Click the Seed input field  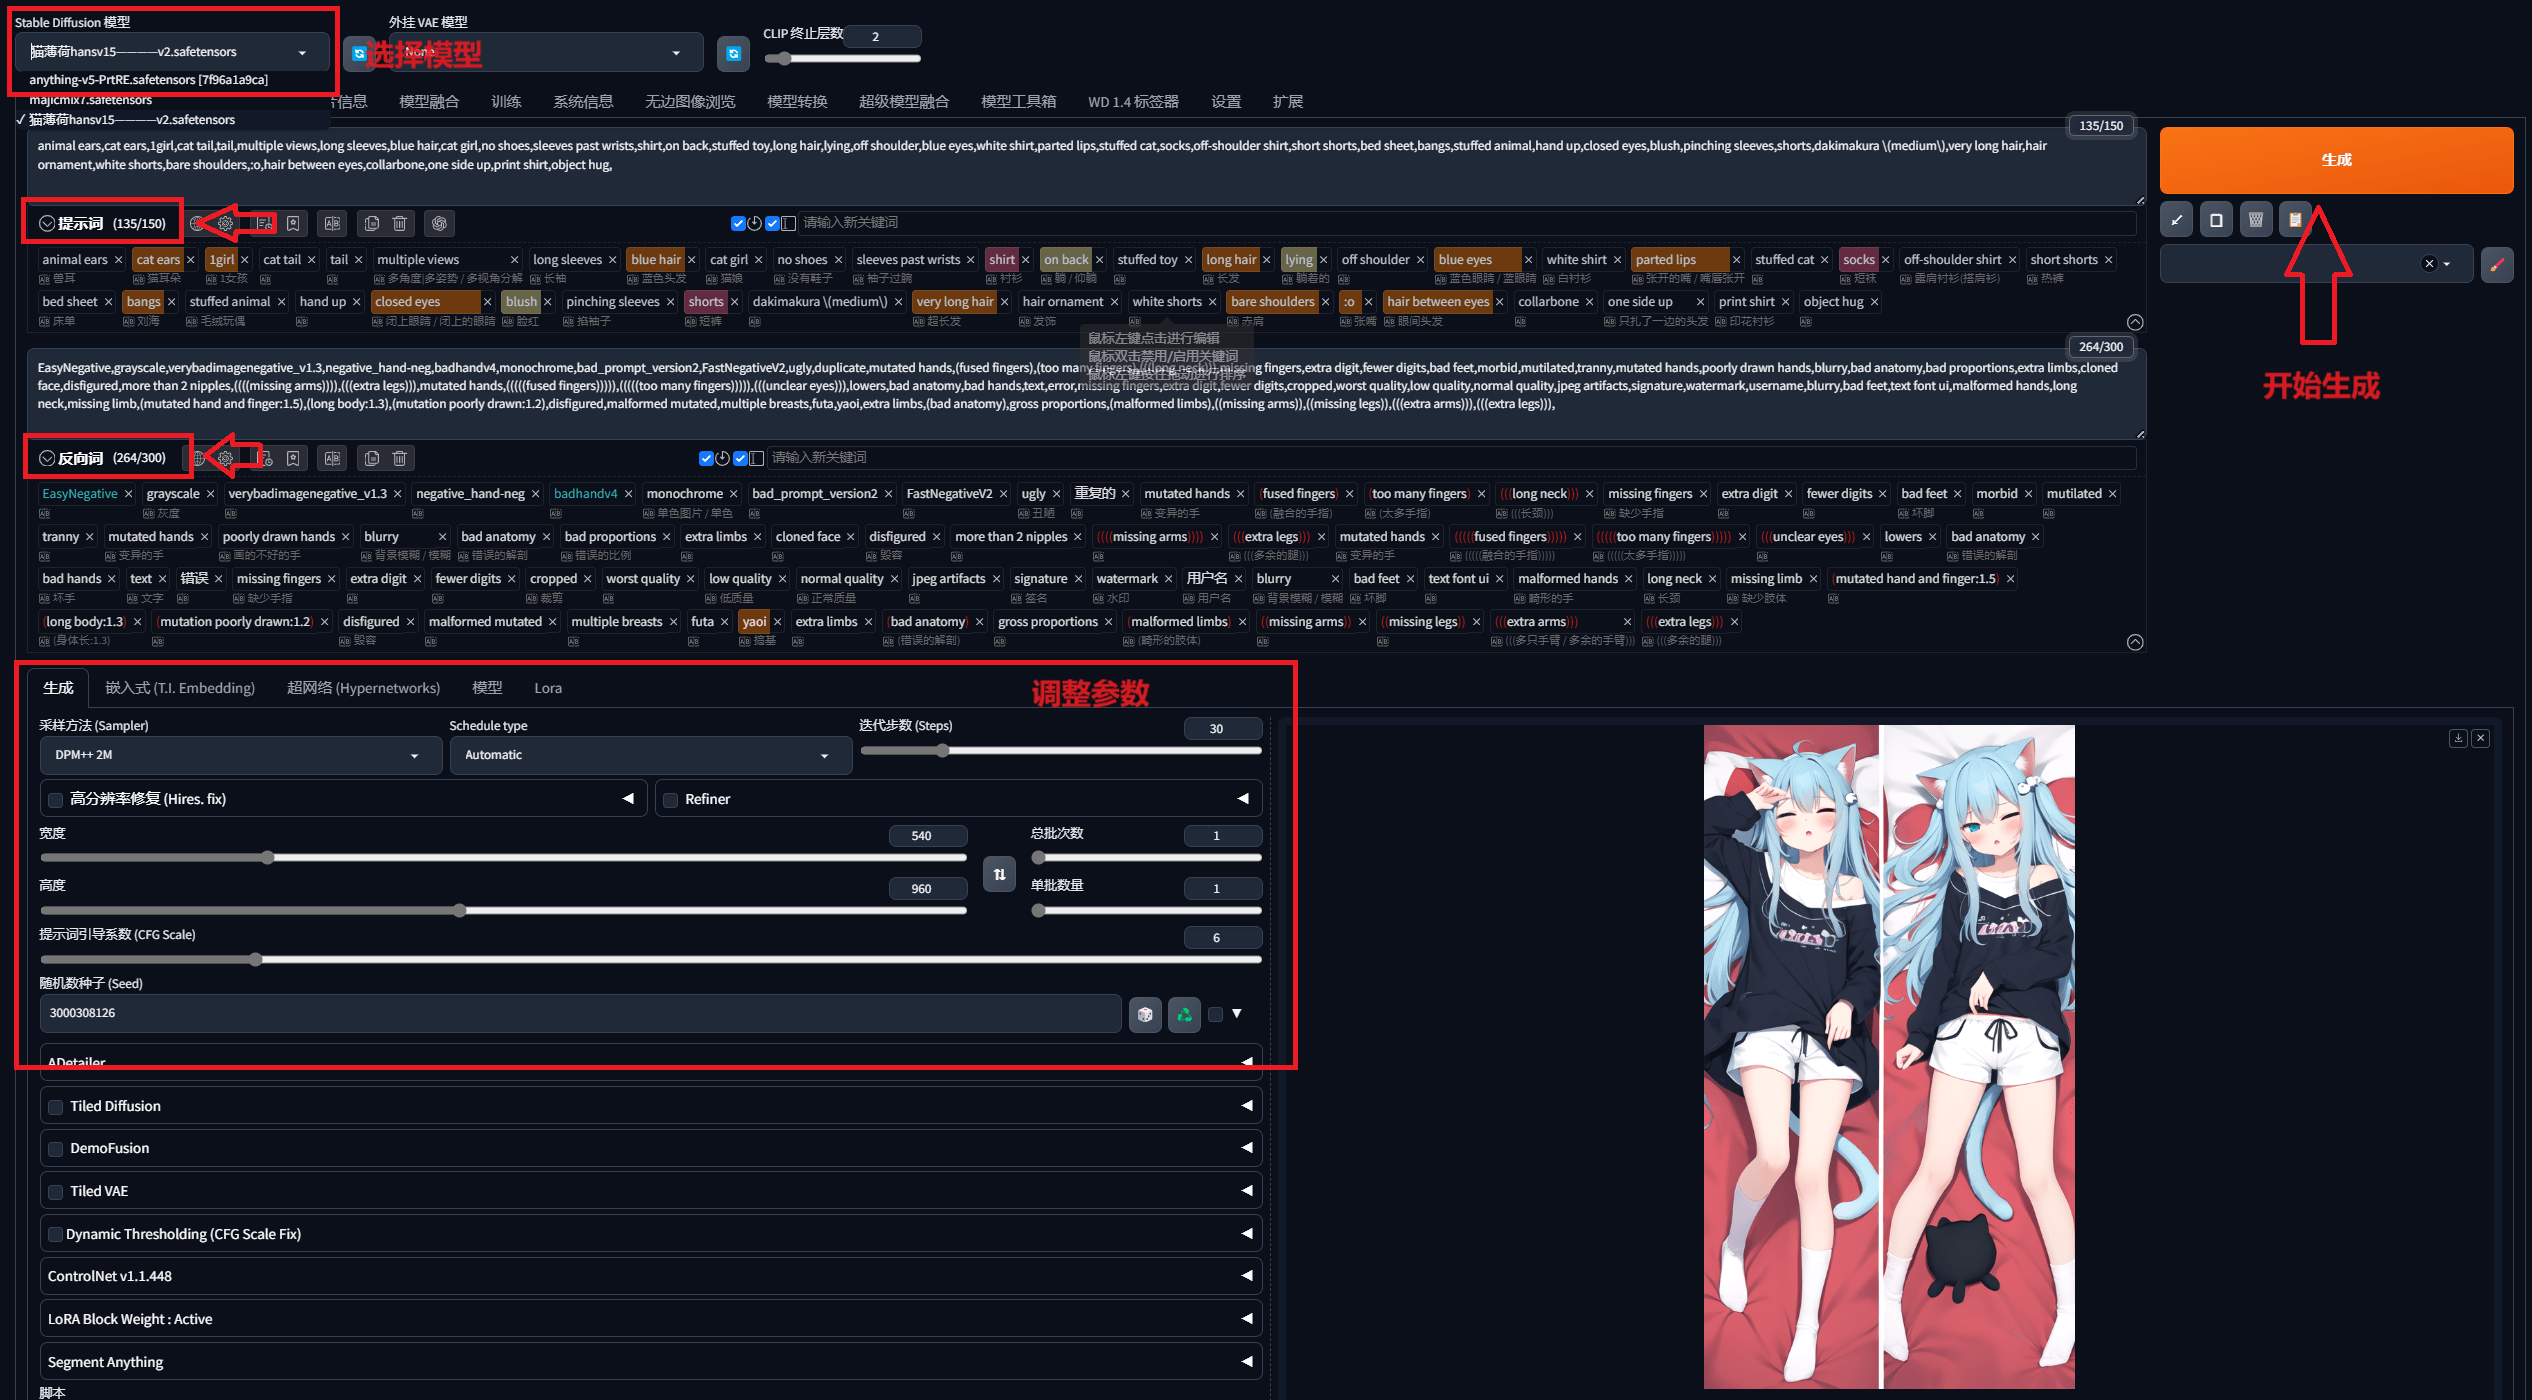click(581, 1014)
